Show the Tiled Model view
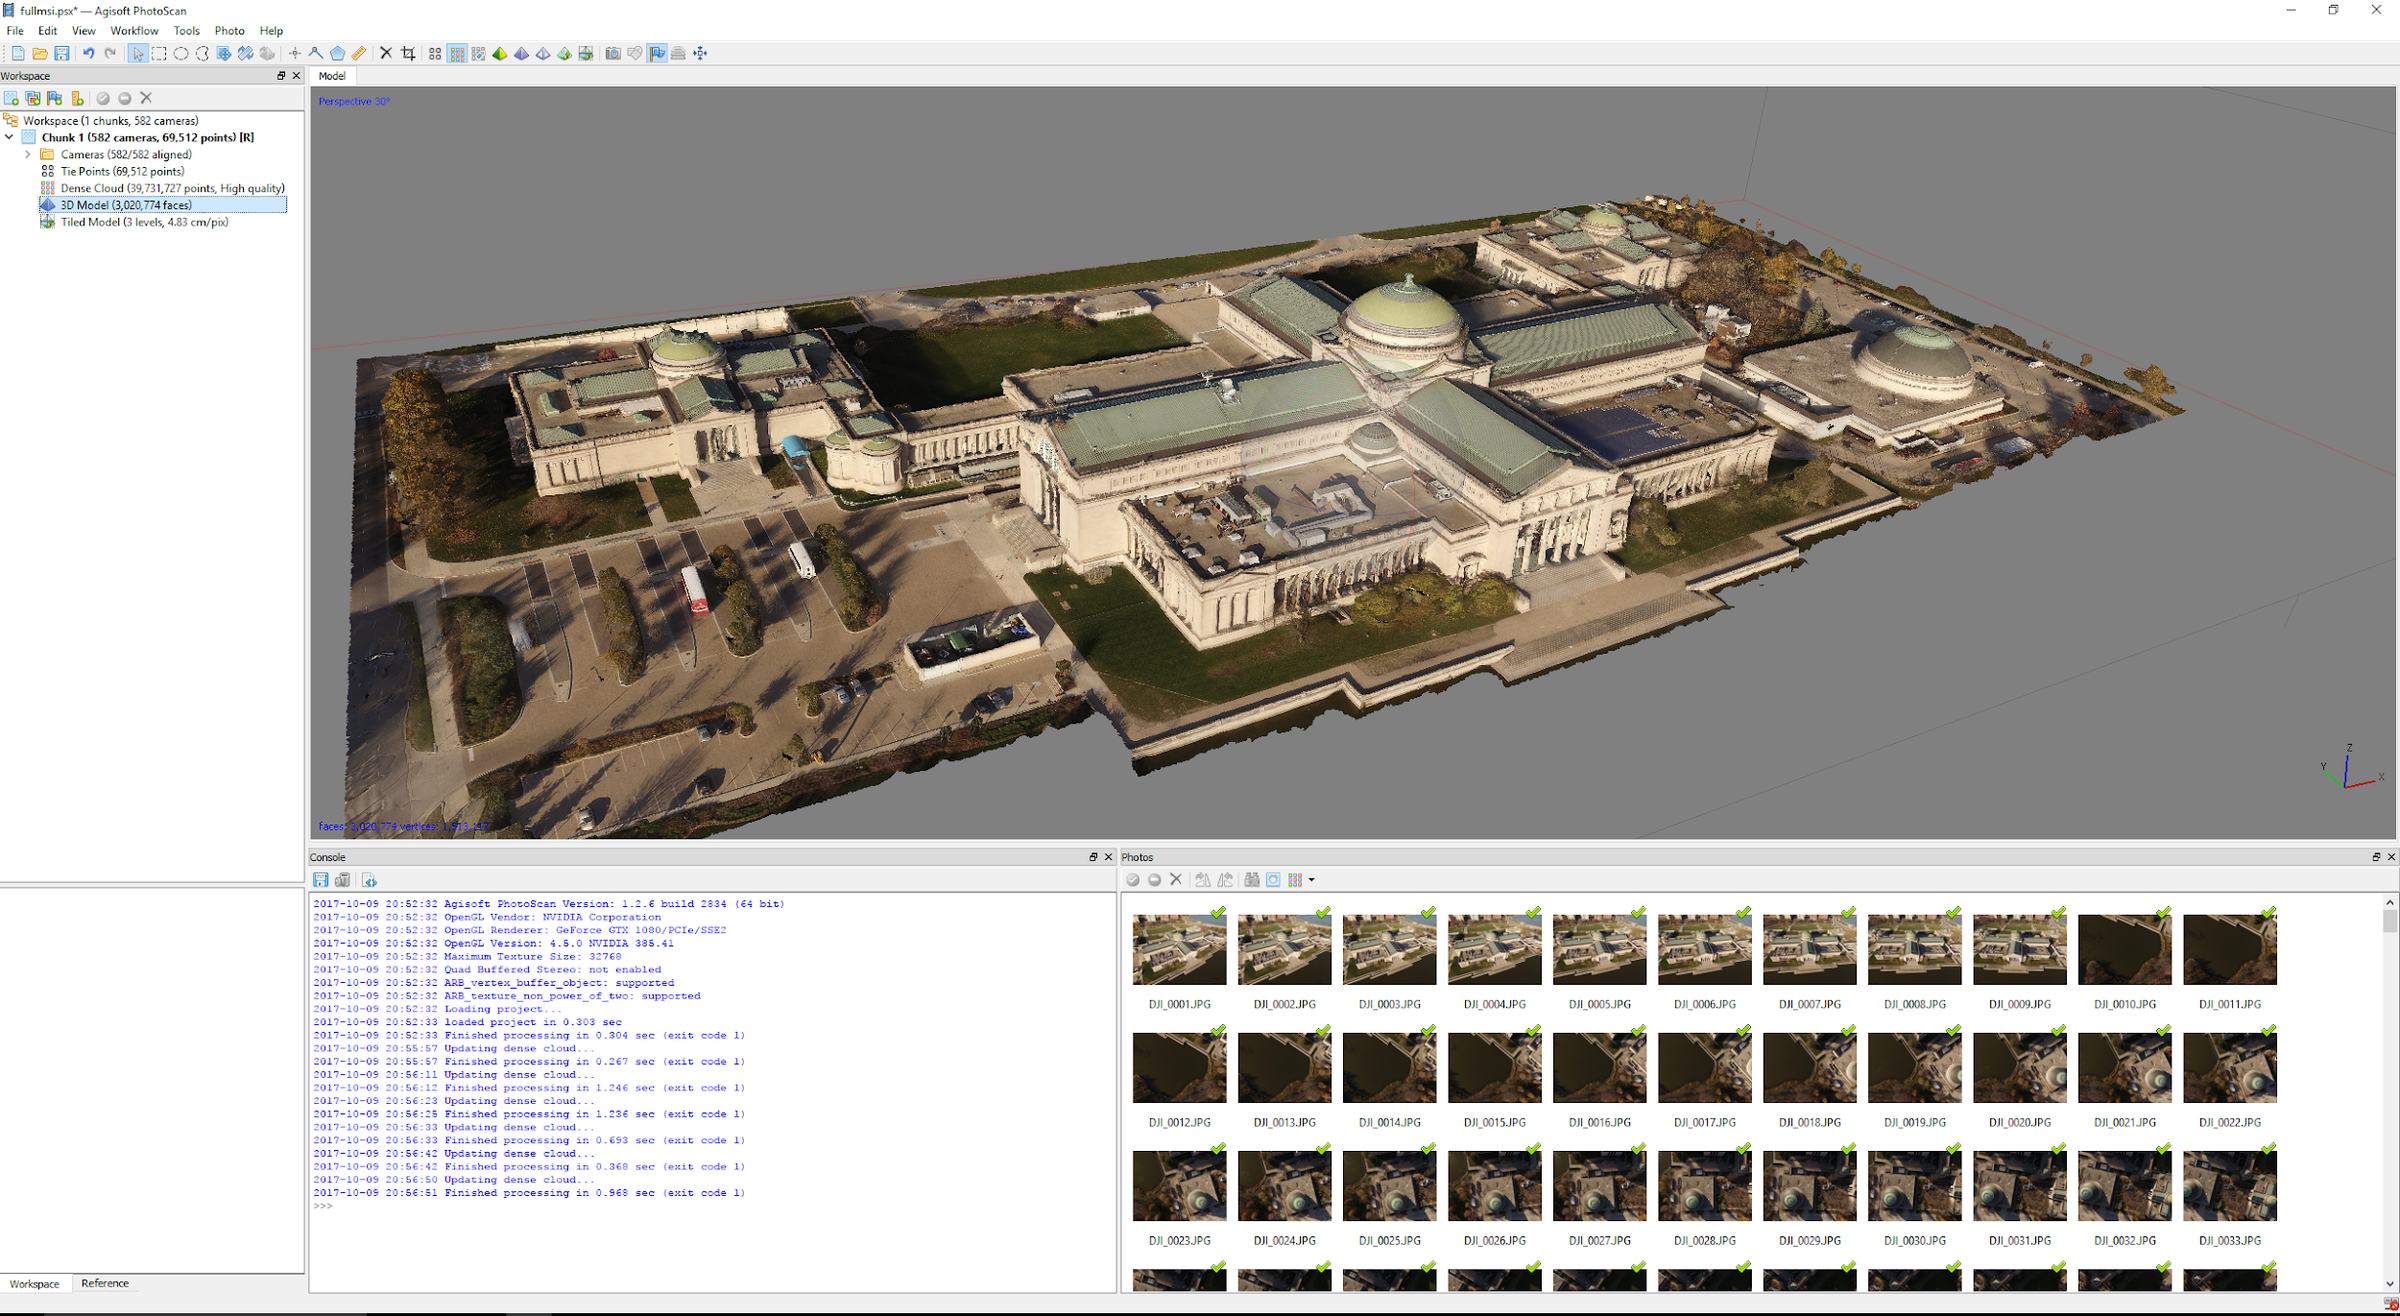The image size is (2400, 1316). click(586, 54)
